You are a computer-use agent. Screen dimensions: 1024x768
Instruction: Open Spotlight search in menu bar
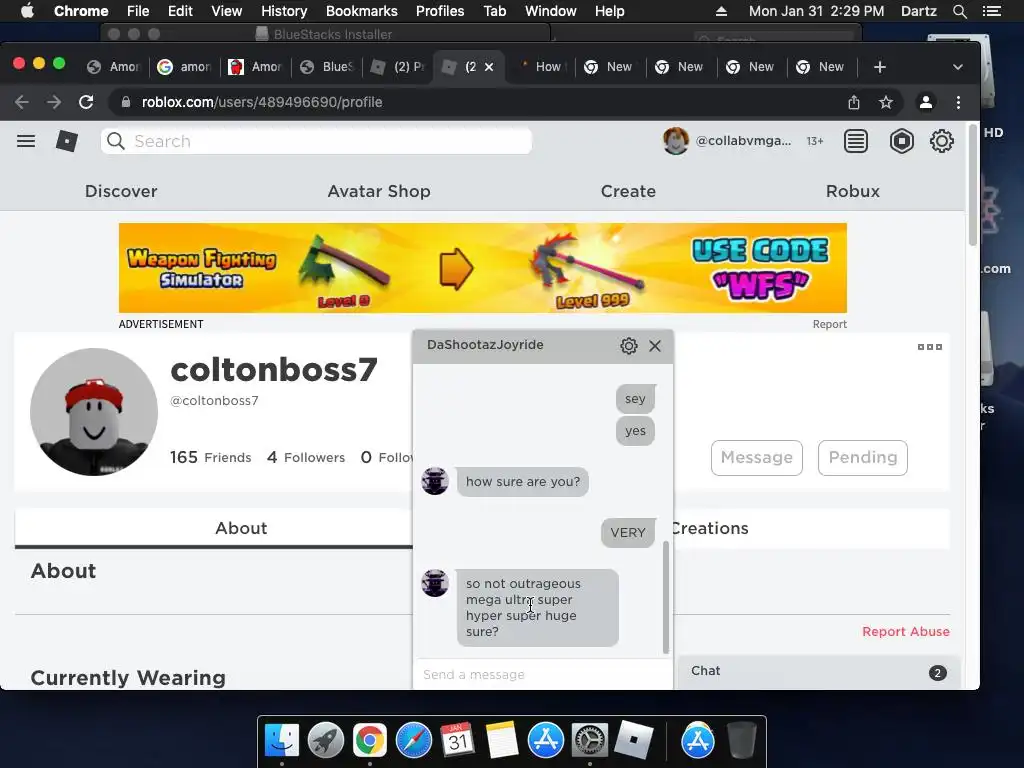tap(959, 11)
